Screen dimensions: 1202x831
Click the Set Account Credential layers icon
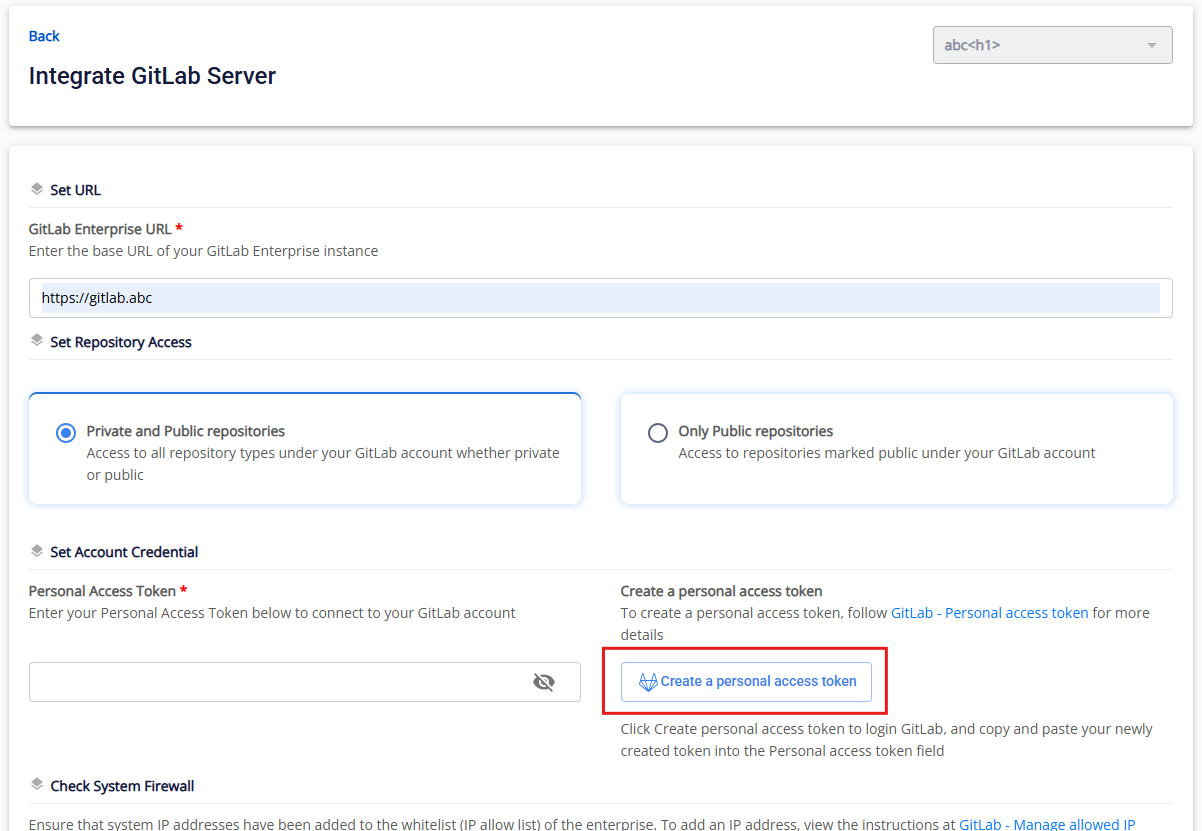37,551
